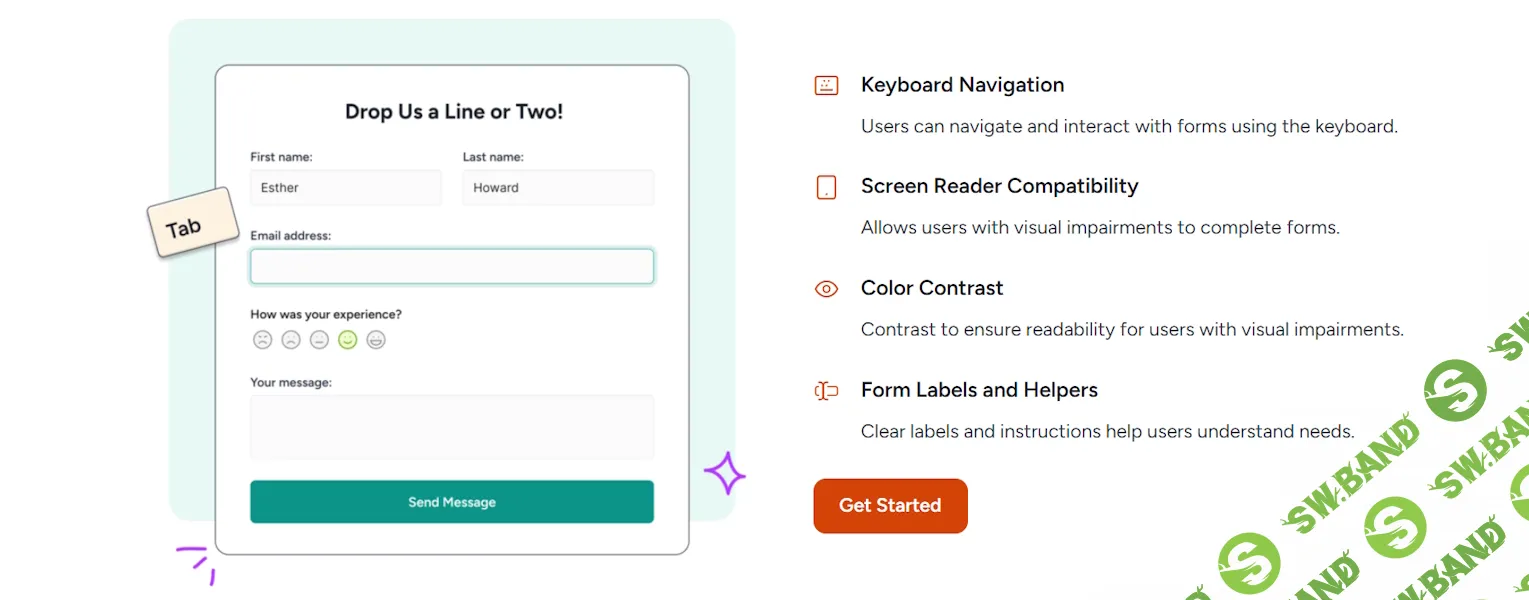Click the Keyboard Navigation heading

[x=962, y=85]
